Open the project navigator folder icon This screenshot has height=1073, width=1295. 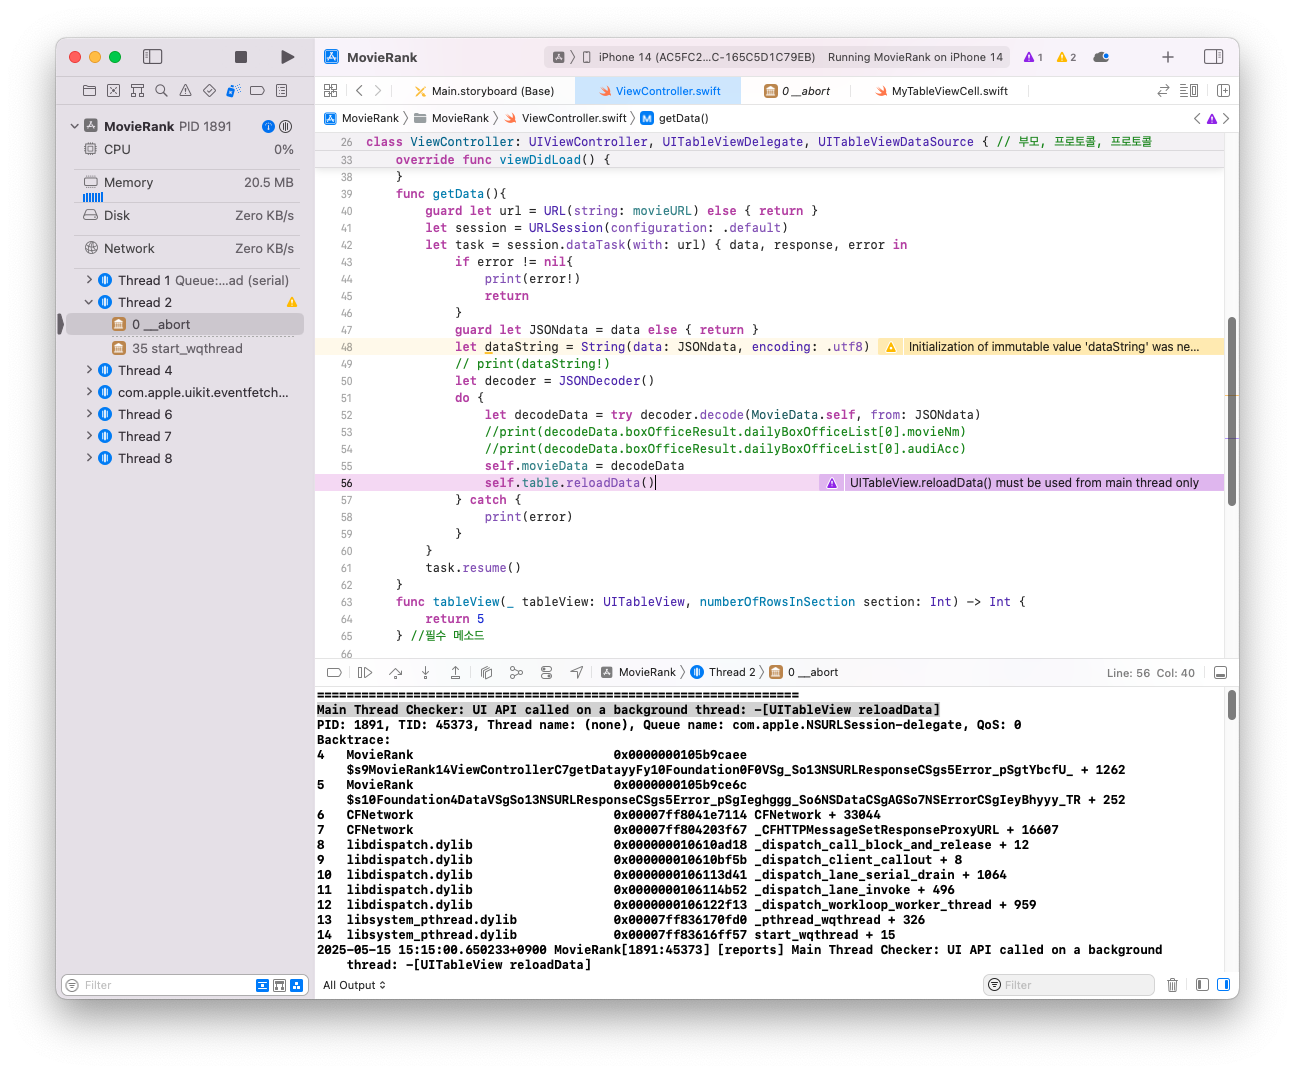[x=89, y=90]
